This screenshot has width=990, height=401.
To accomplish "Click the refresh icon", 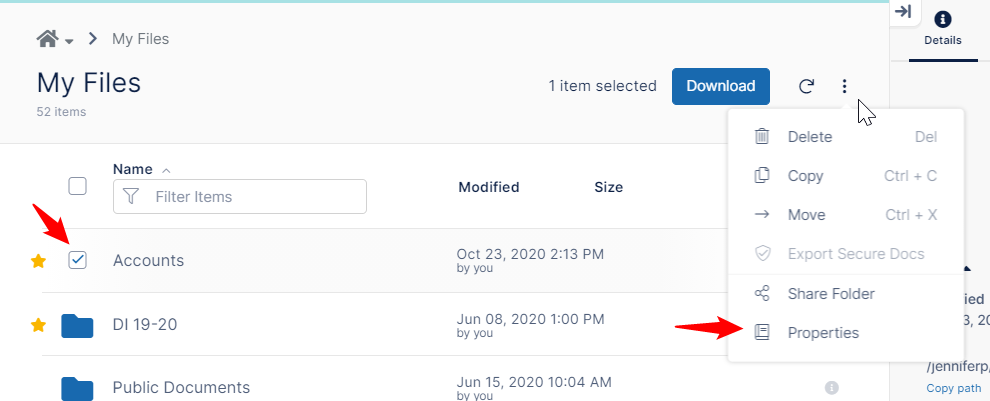I will click(806, 86).
